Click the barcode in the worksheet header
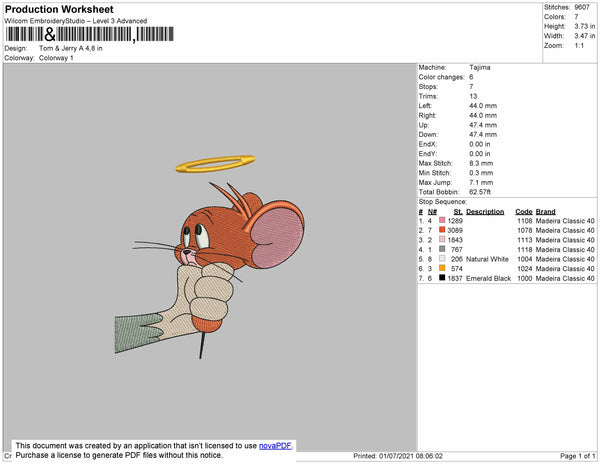The width and height of the screenshot is (600, 464). tap(89, 34)
